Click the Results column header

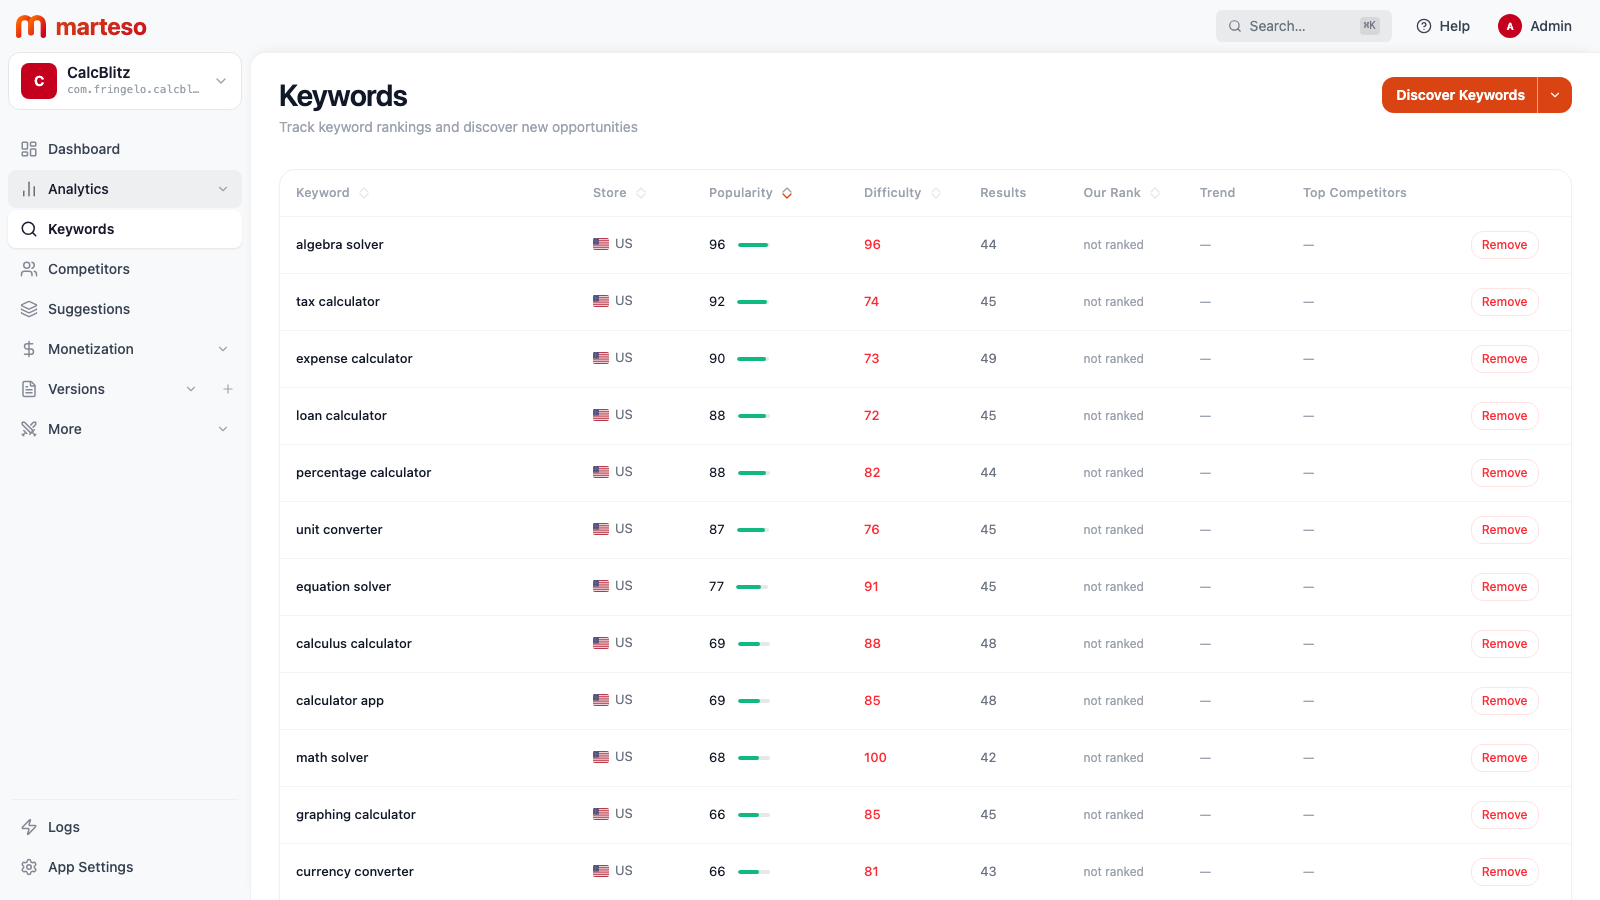click(x=1003, y=193)
